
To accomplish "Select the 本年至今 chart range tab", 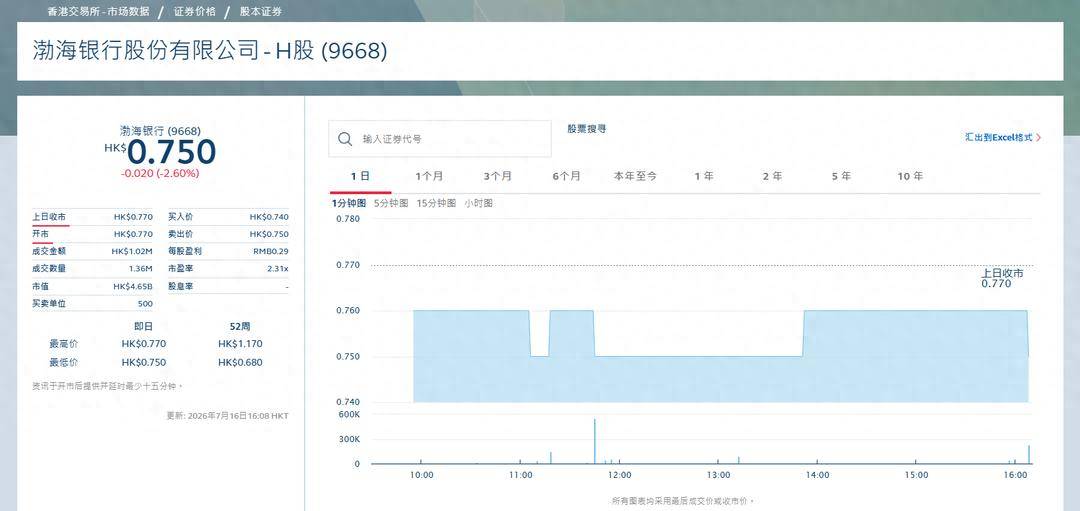I will point(635,176).
